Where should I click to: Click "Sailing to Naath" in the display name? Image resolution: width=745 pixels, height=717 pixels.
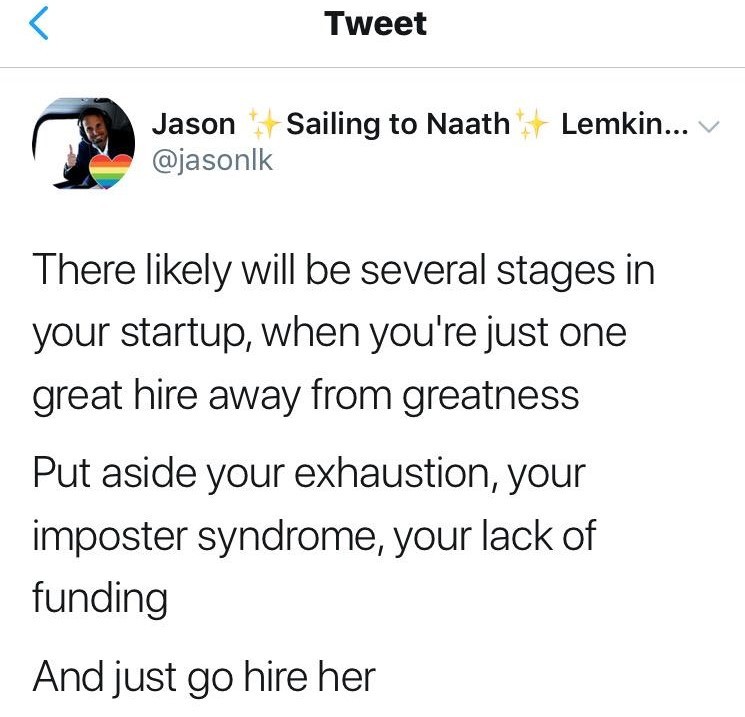click(x=397, y=125)
